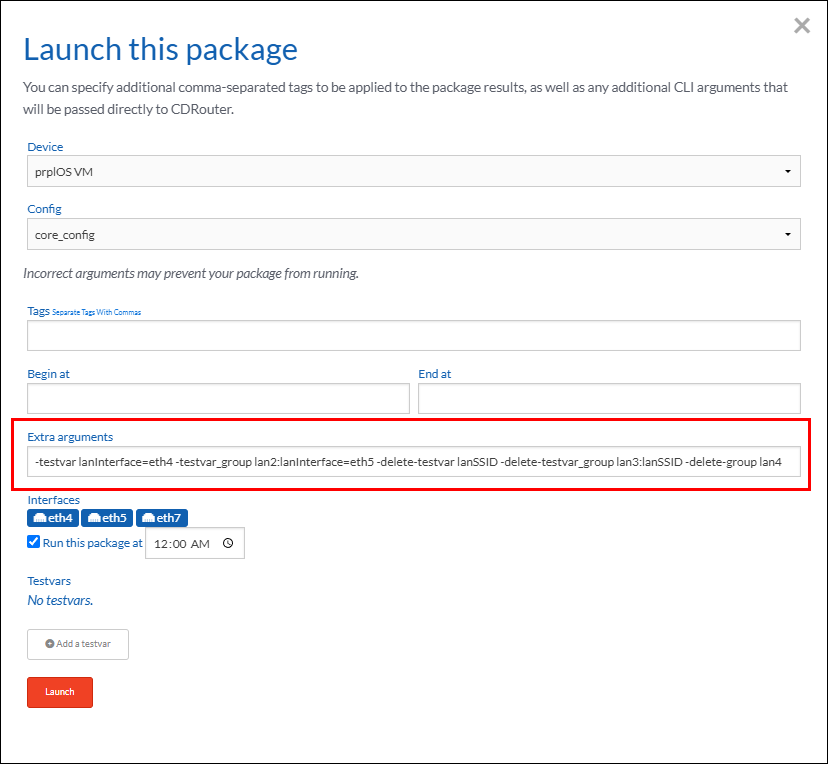828x764 pixels.
Task: Click the Incorrect arguments warning text
Action: tap(191, 273)
